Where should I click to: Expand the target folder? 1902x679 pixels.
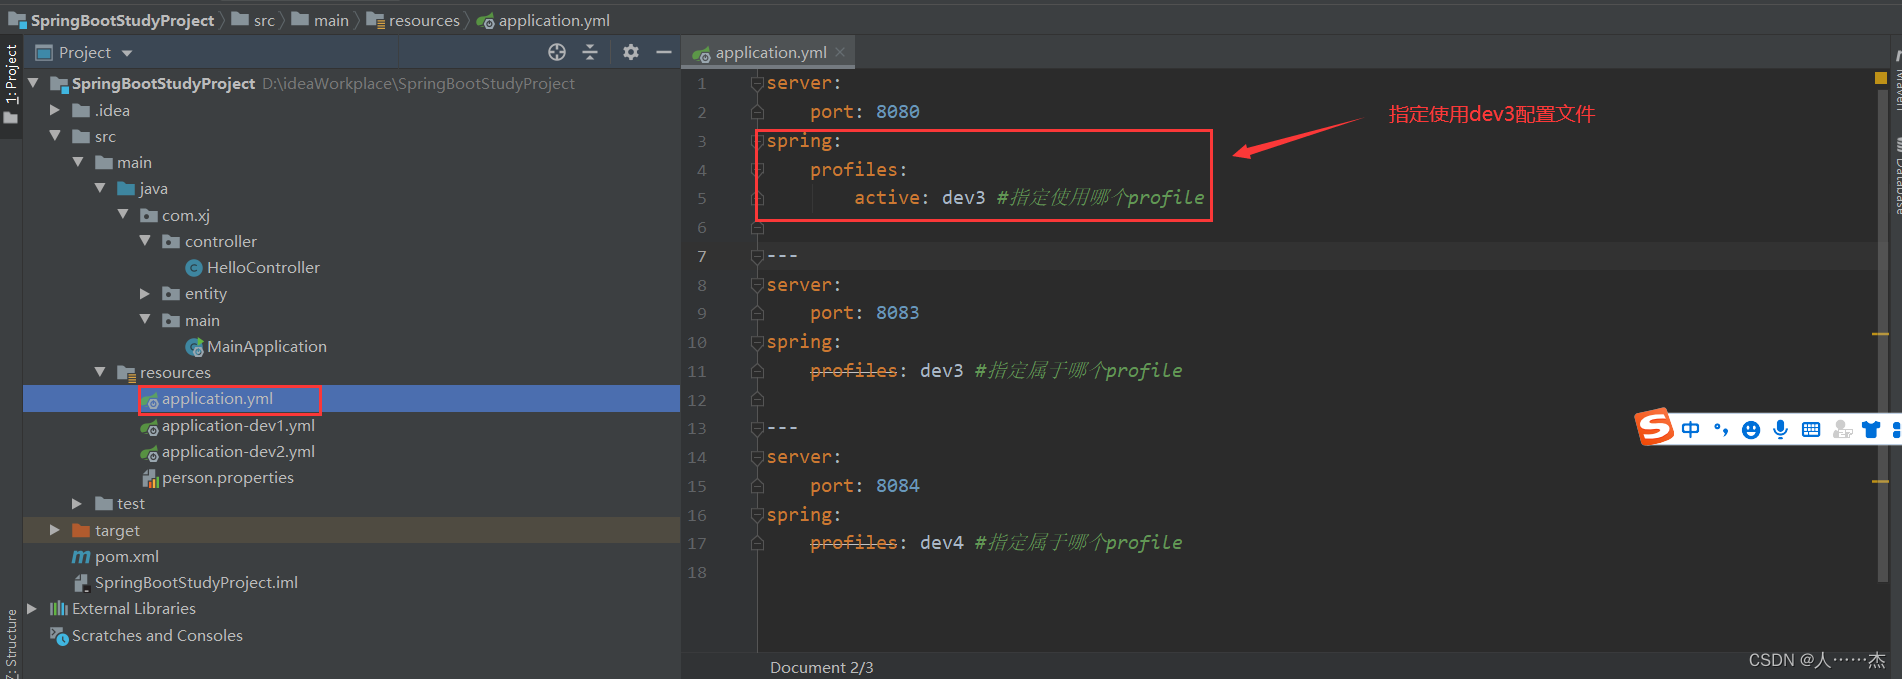coord(56,530)
